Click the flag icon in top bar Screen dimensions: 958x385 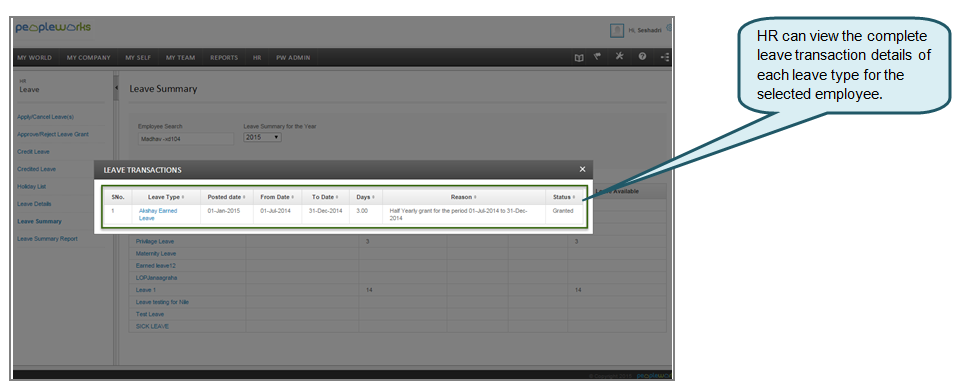pyautogui.click(x=598, y=57)
